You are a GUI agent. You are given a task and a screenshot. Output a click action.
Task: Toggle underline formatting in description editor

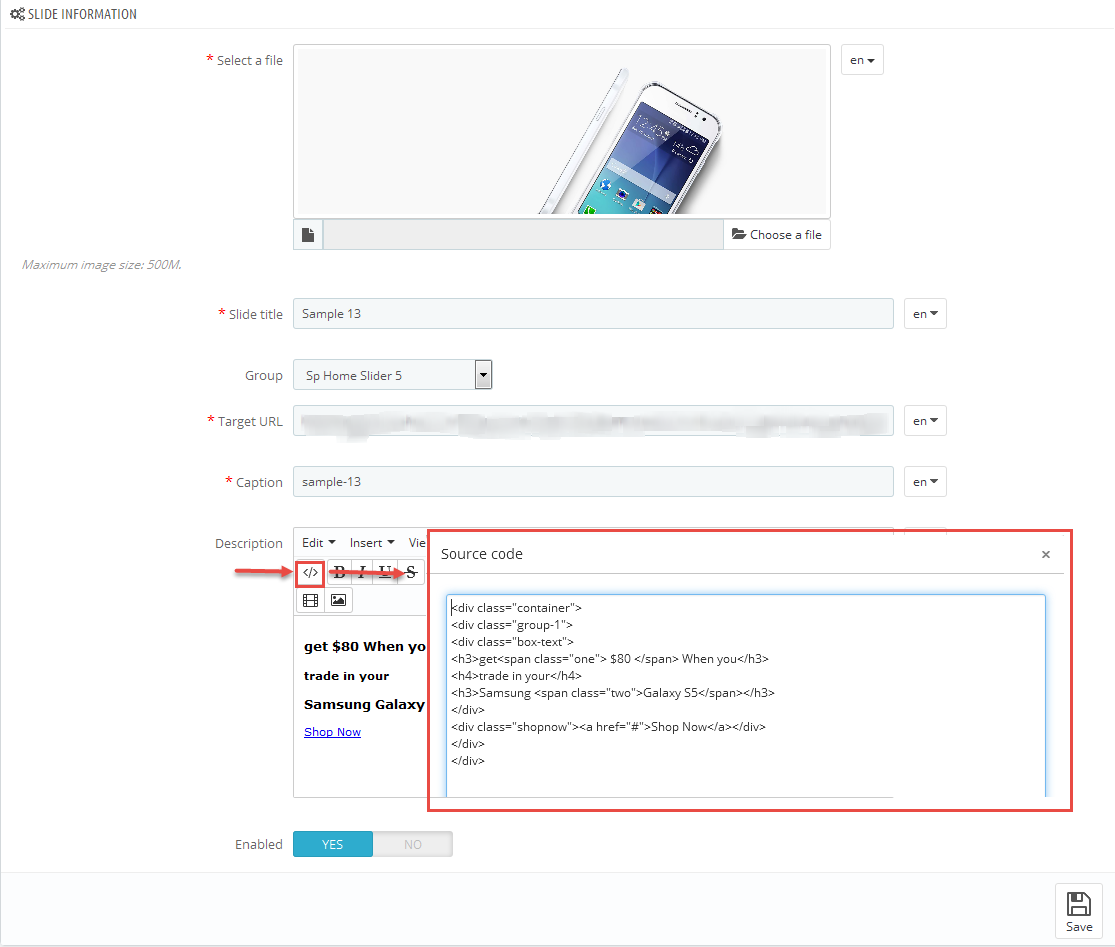pos(385,572)
